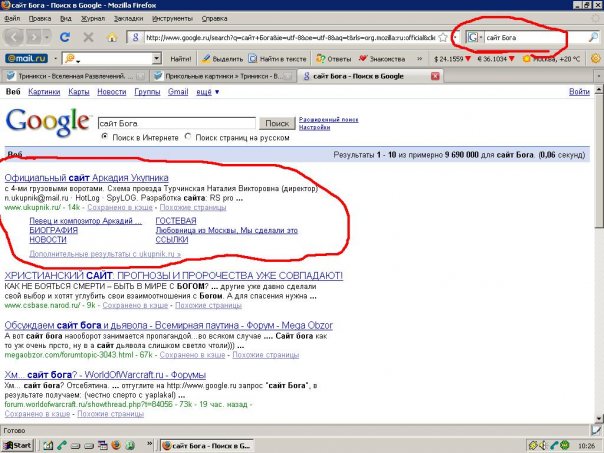Open the Windows Start button
Image resolution: width=604 pixels, height=453 pixels.
pos(17,445)
